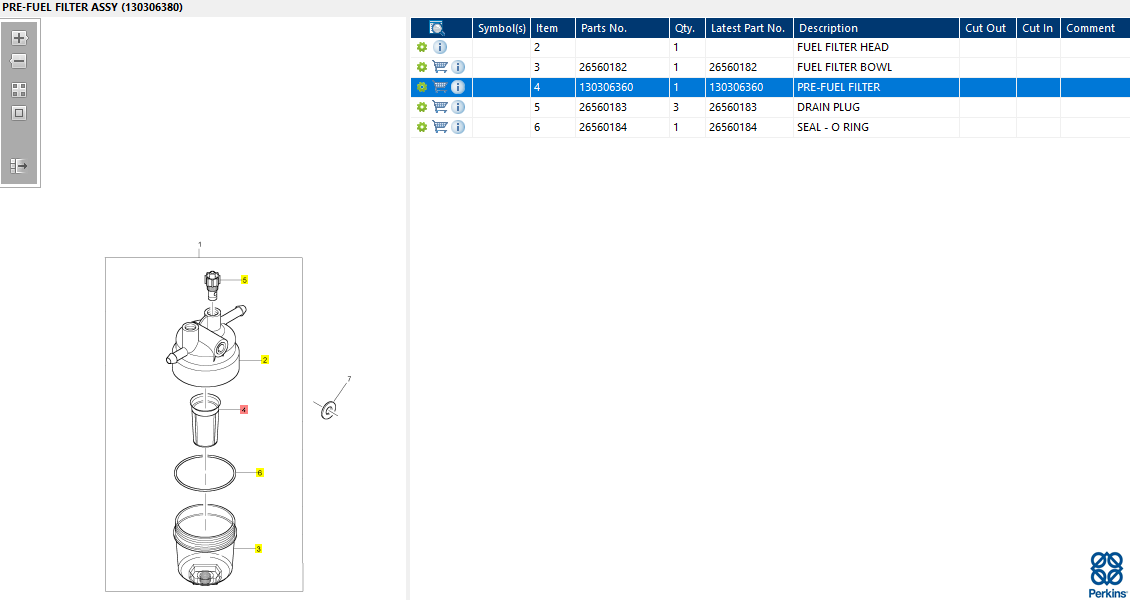Viewport: 1130px width, 600px height.
Task: Select callout 2 on the diagram
Action: click(265, 359)
